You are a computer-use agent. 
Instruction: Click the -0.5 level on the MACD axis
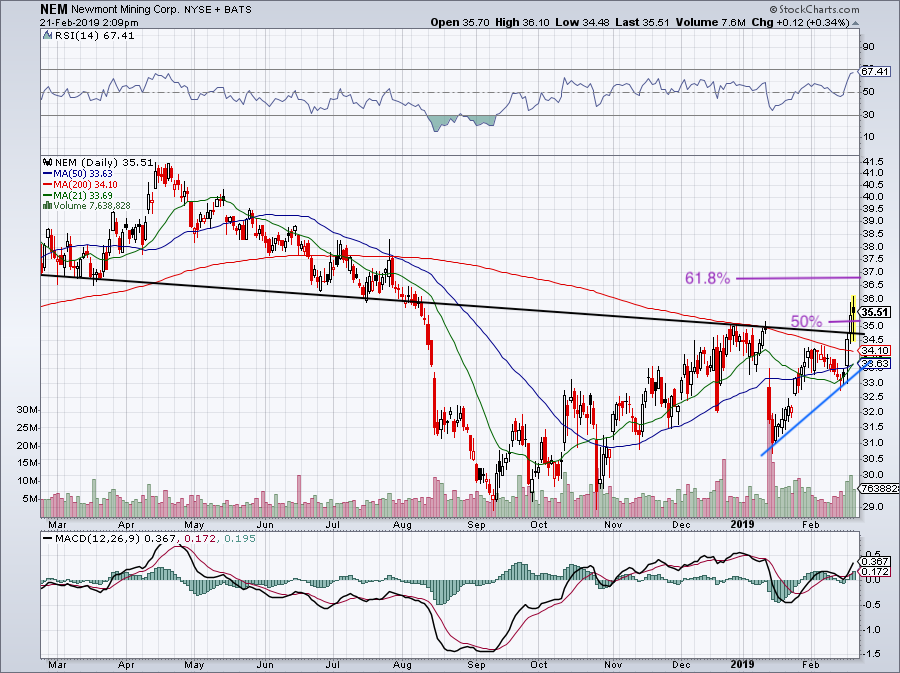(x=872, y=604)
